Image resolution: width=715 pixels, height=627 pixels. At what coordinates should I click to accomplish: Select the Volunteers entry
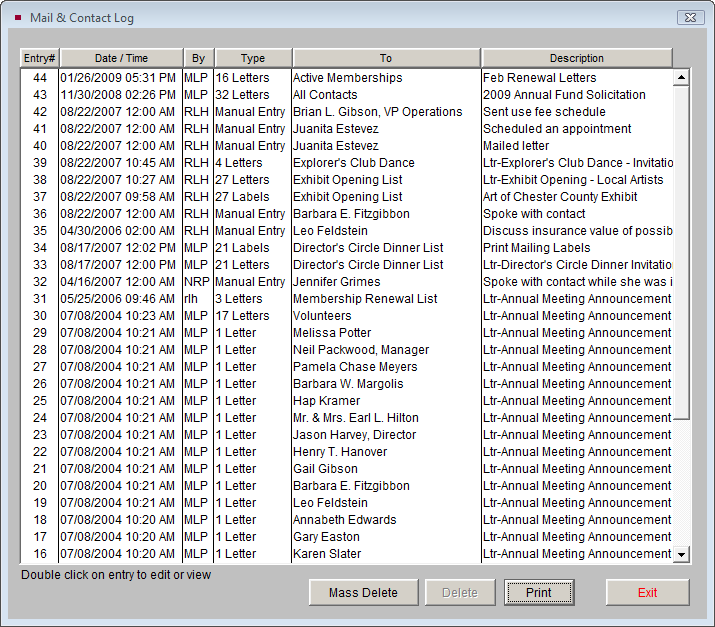pos(347,316)
